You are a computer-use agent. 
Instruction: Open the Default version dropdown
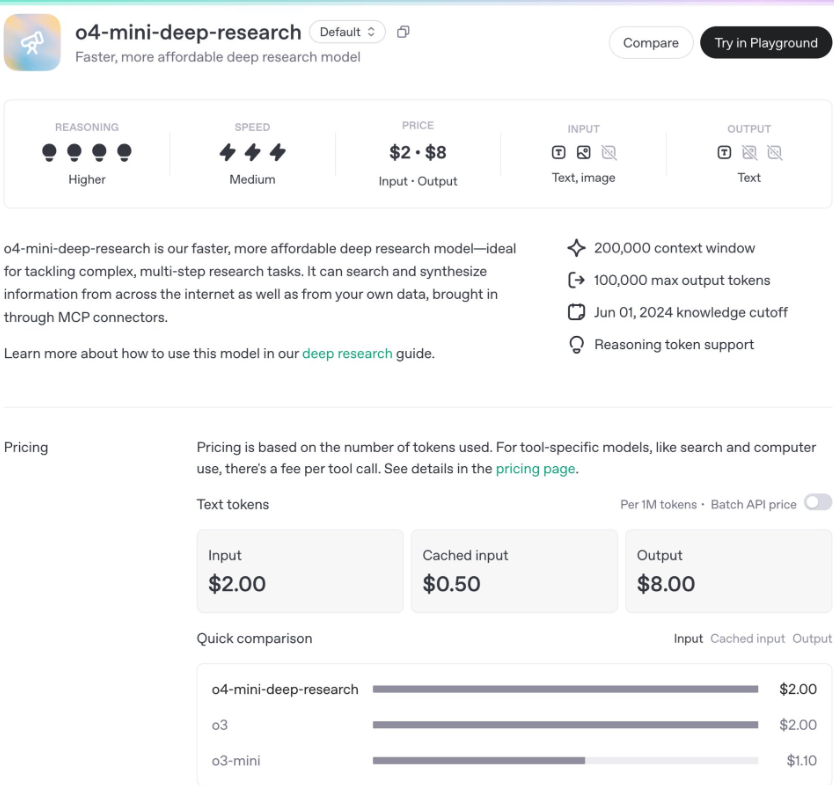coord(347,32)
